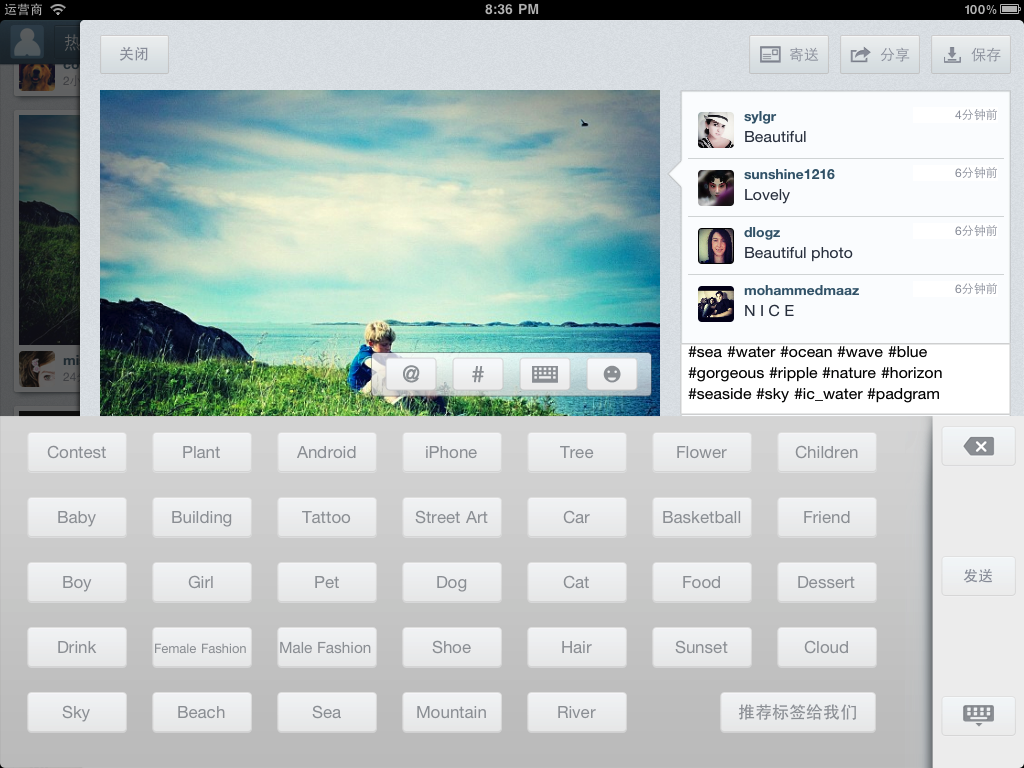Open the keyboard from the comment toolbar
1024x768 pixels.
(x=544, y=373)
